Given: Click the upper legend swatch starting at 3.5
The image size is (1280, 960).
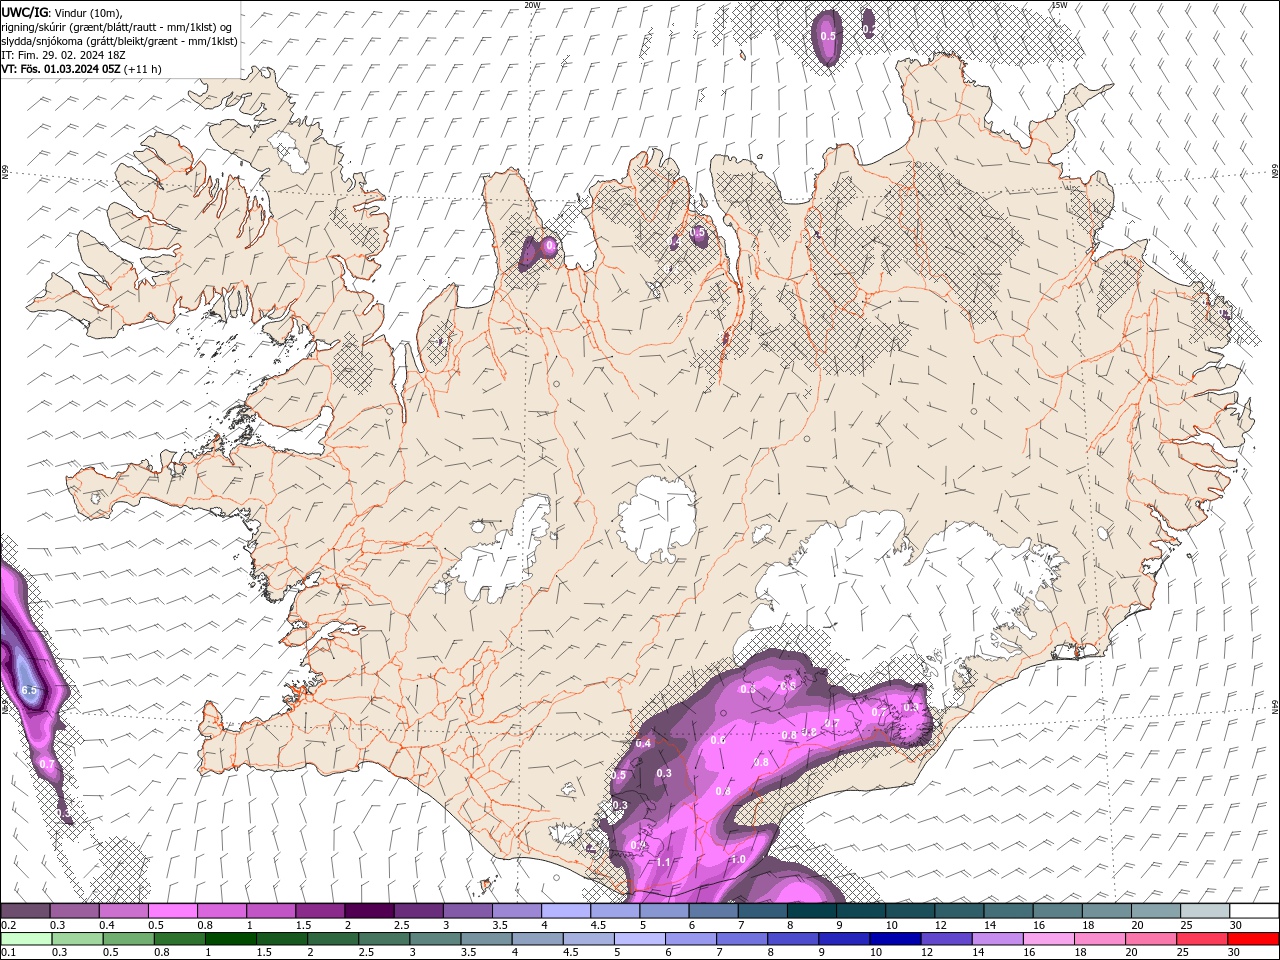Looking at the screenshot, I should pyautogui.click(x=516, y=911).
